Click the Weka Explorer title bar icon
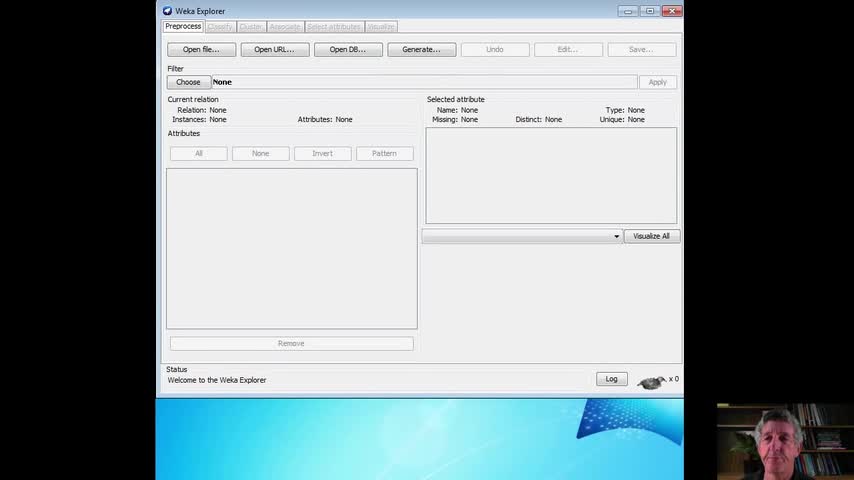The width and height of the screenshot is (854, 480). [167, 11]
